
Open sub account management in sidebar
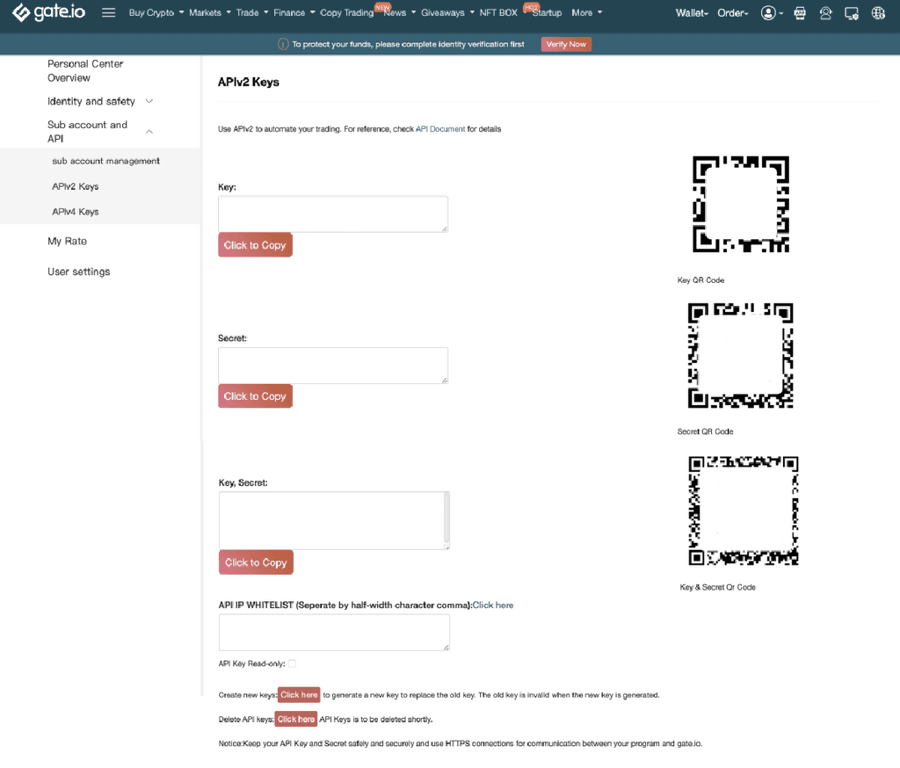(106, 161)
